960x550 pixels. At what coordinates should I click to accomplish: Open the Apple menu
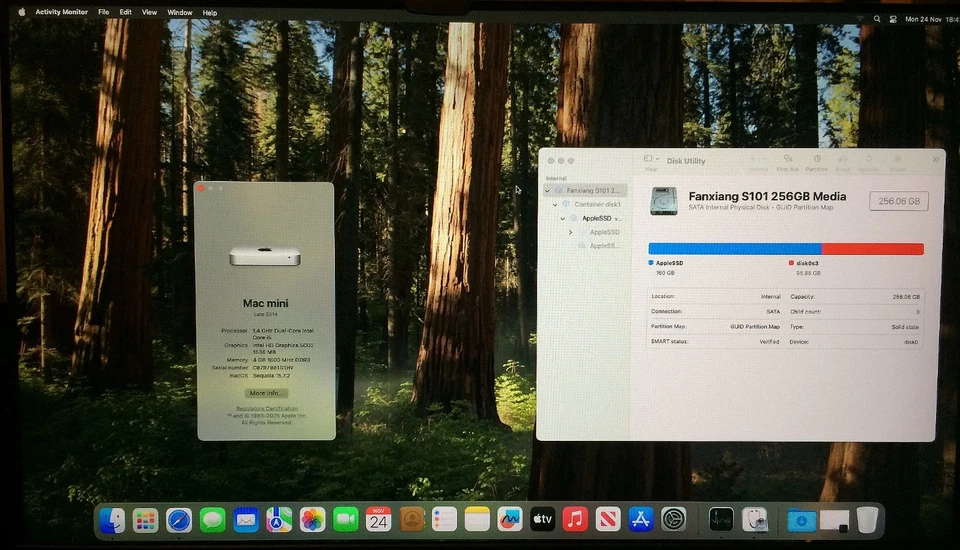[22, 12]
